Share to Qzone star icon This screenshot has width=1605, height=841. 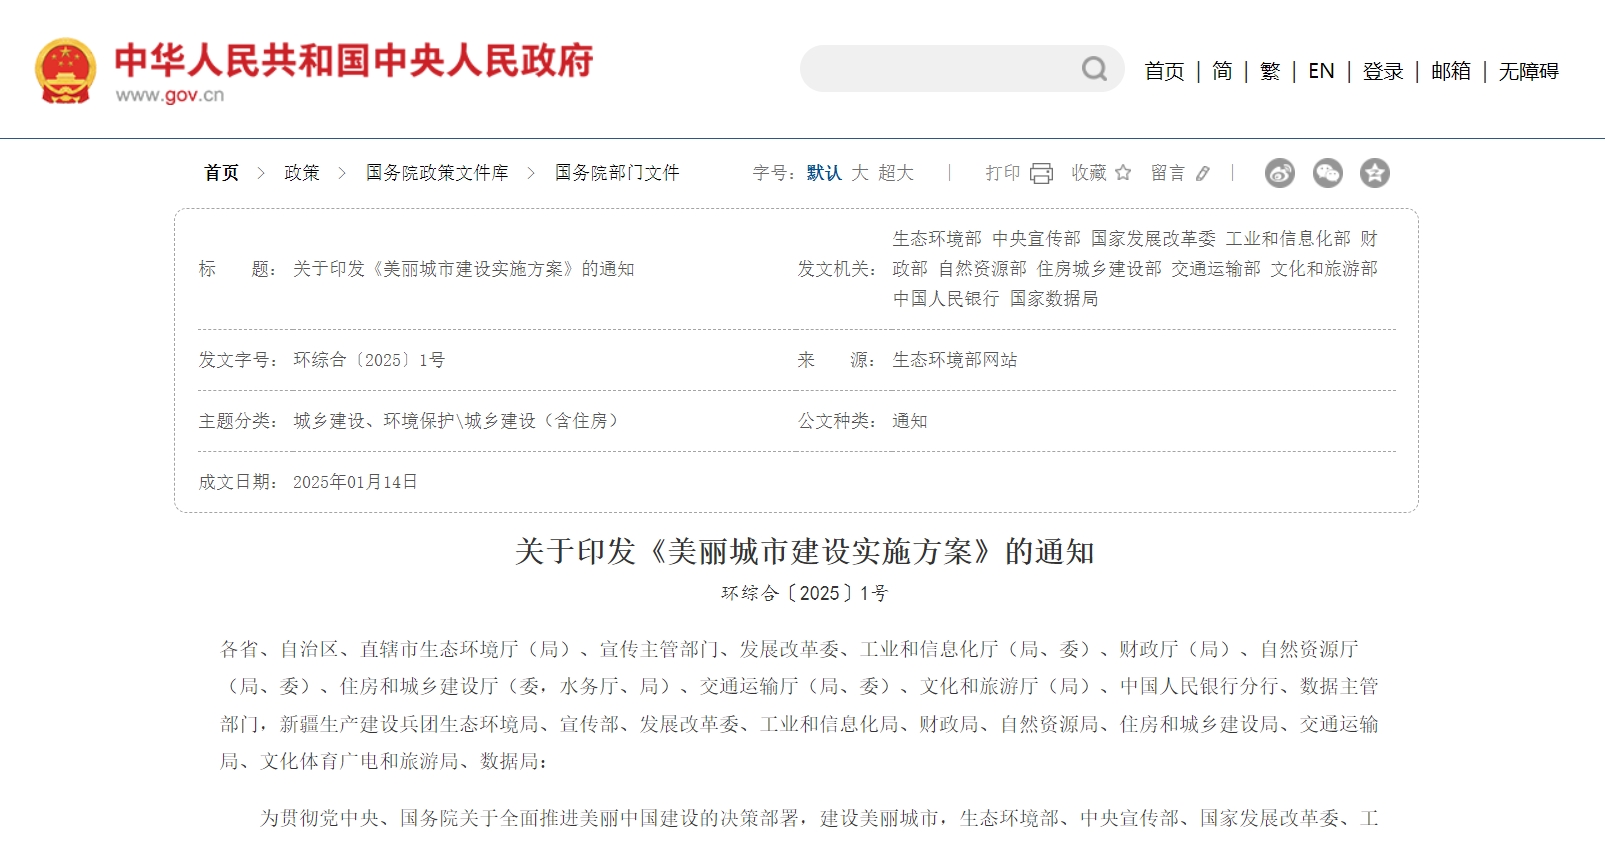[x=1375, y=173]
